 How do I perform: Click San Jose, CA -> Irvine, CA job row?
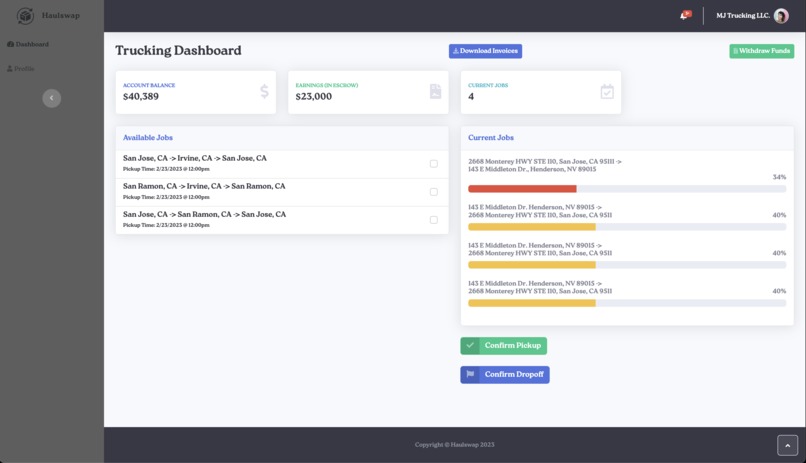tap(282, 164)
